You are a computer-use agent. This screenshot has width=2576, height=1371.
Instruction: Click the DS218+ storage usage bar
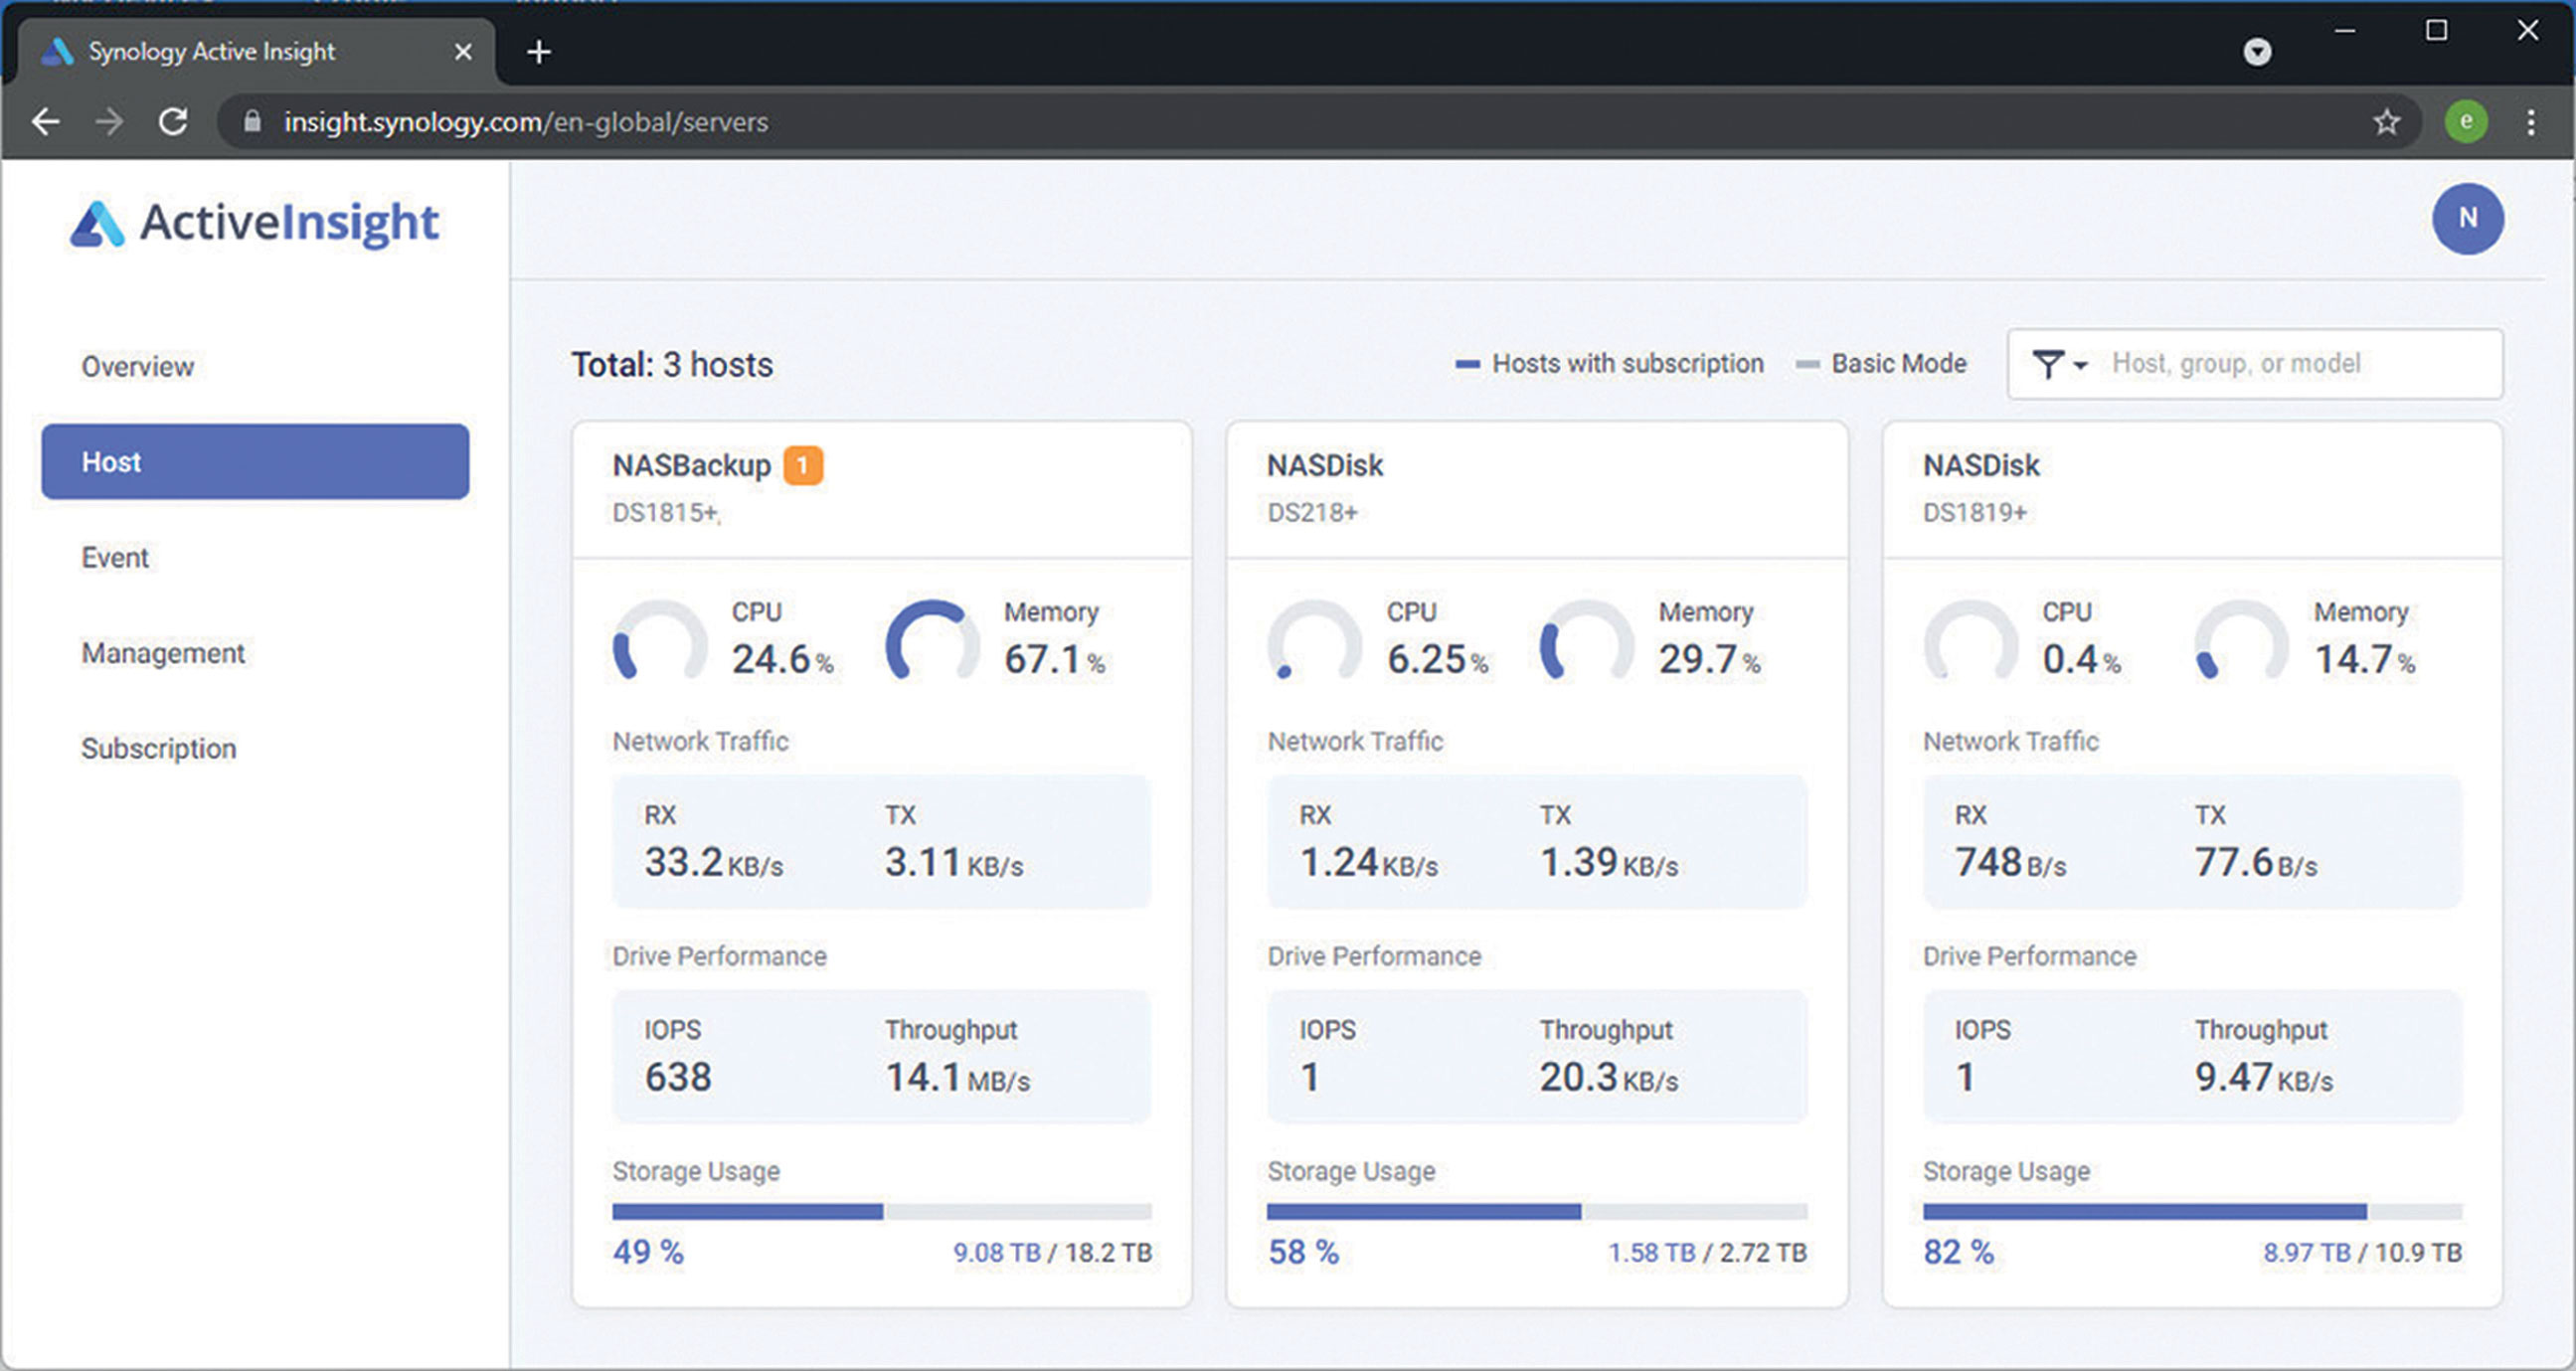[1537, 1211]
